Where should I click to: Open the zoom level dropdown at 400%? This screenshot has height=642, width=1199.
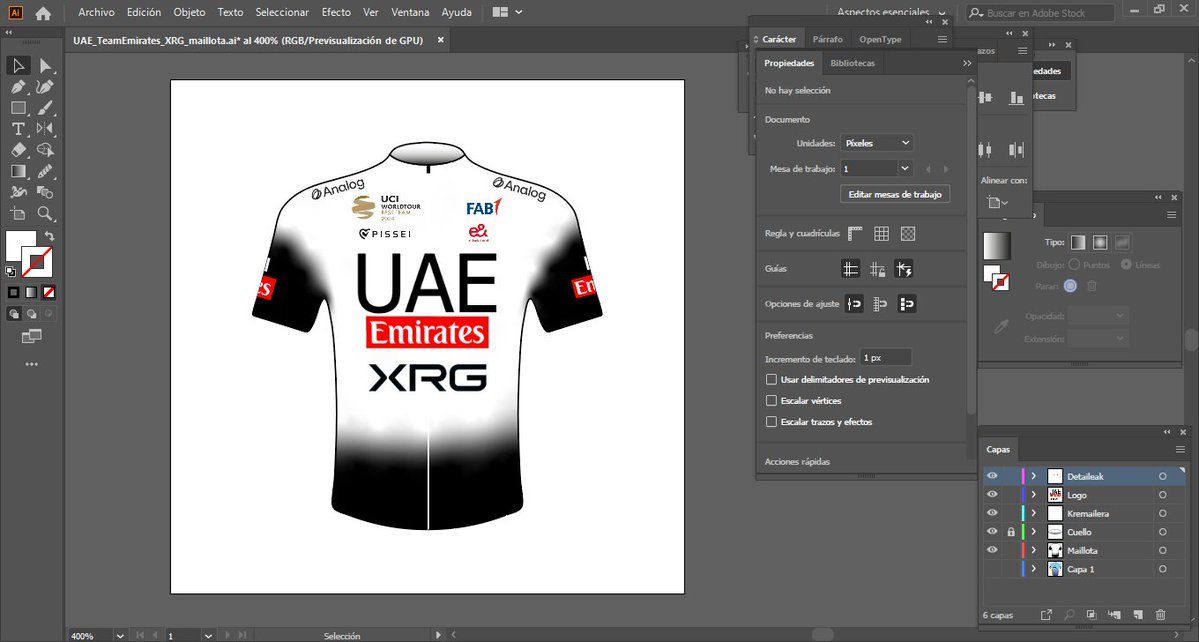click(120, 636)
